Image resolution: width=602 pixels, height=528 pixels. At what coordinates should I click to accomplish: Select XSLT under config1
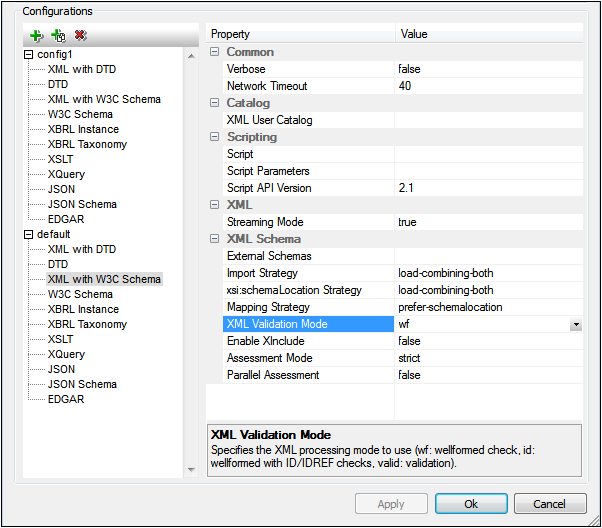(61, 159)
